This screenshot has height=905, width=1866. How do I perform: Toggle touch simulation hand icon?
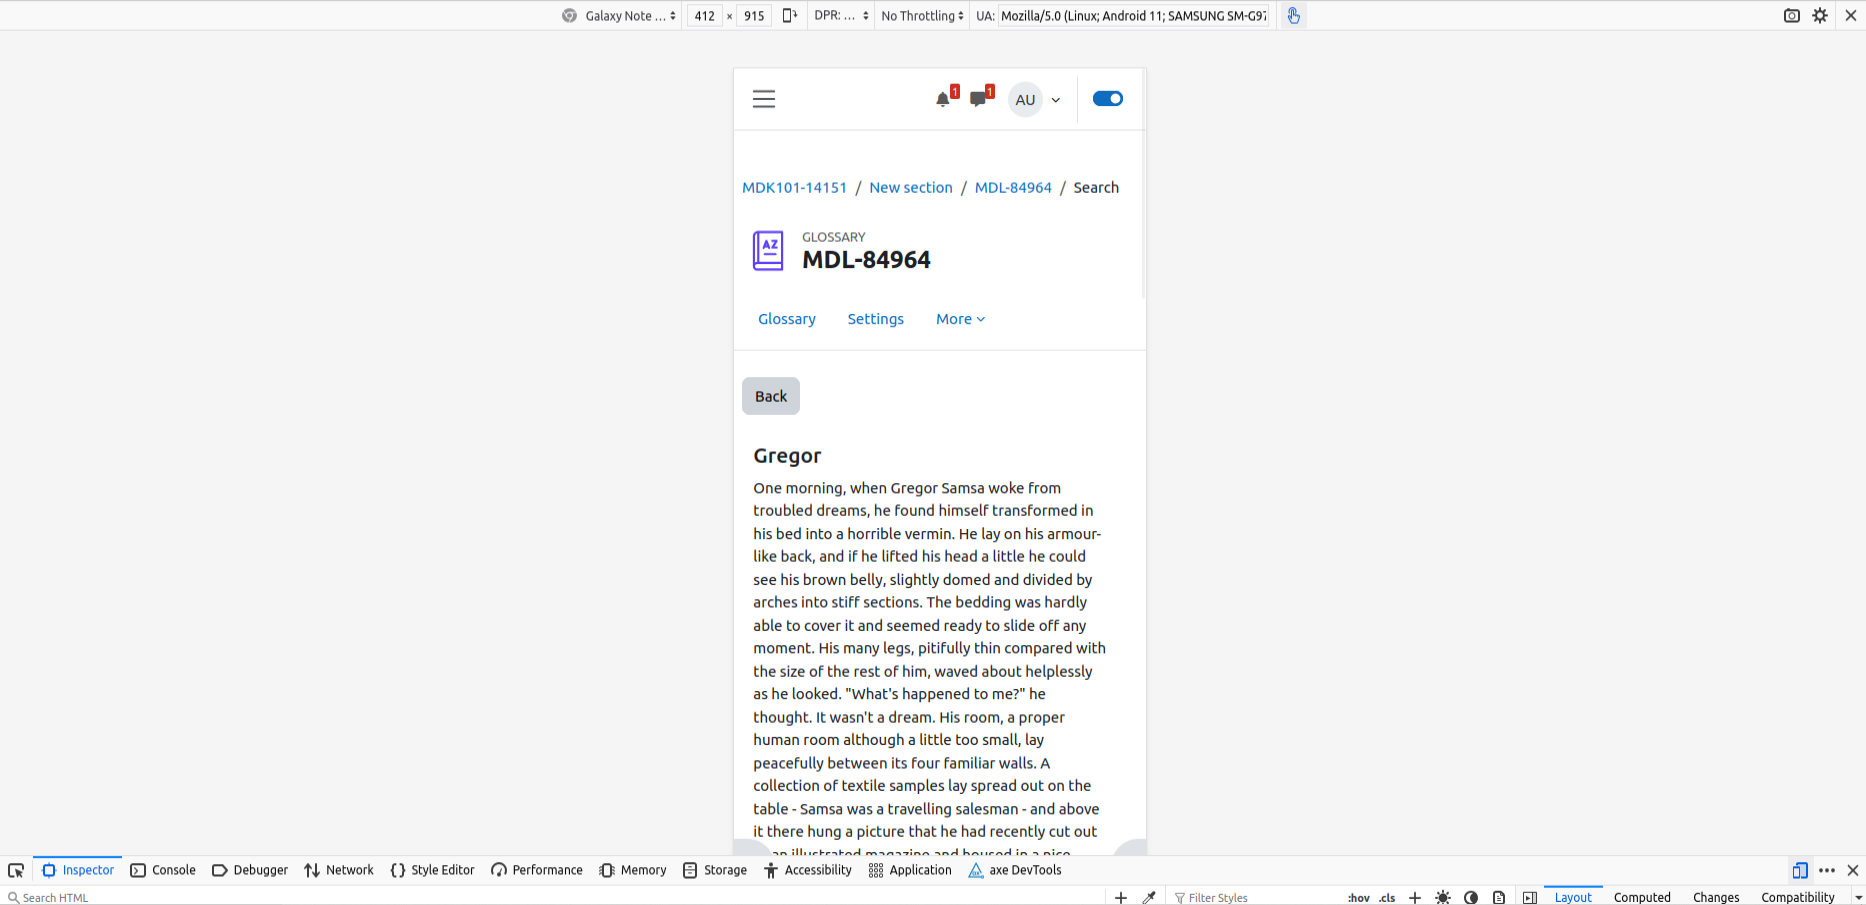[1294, 16]
